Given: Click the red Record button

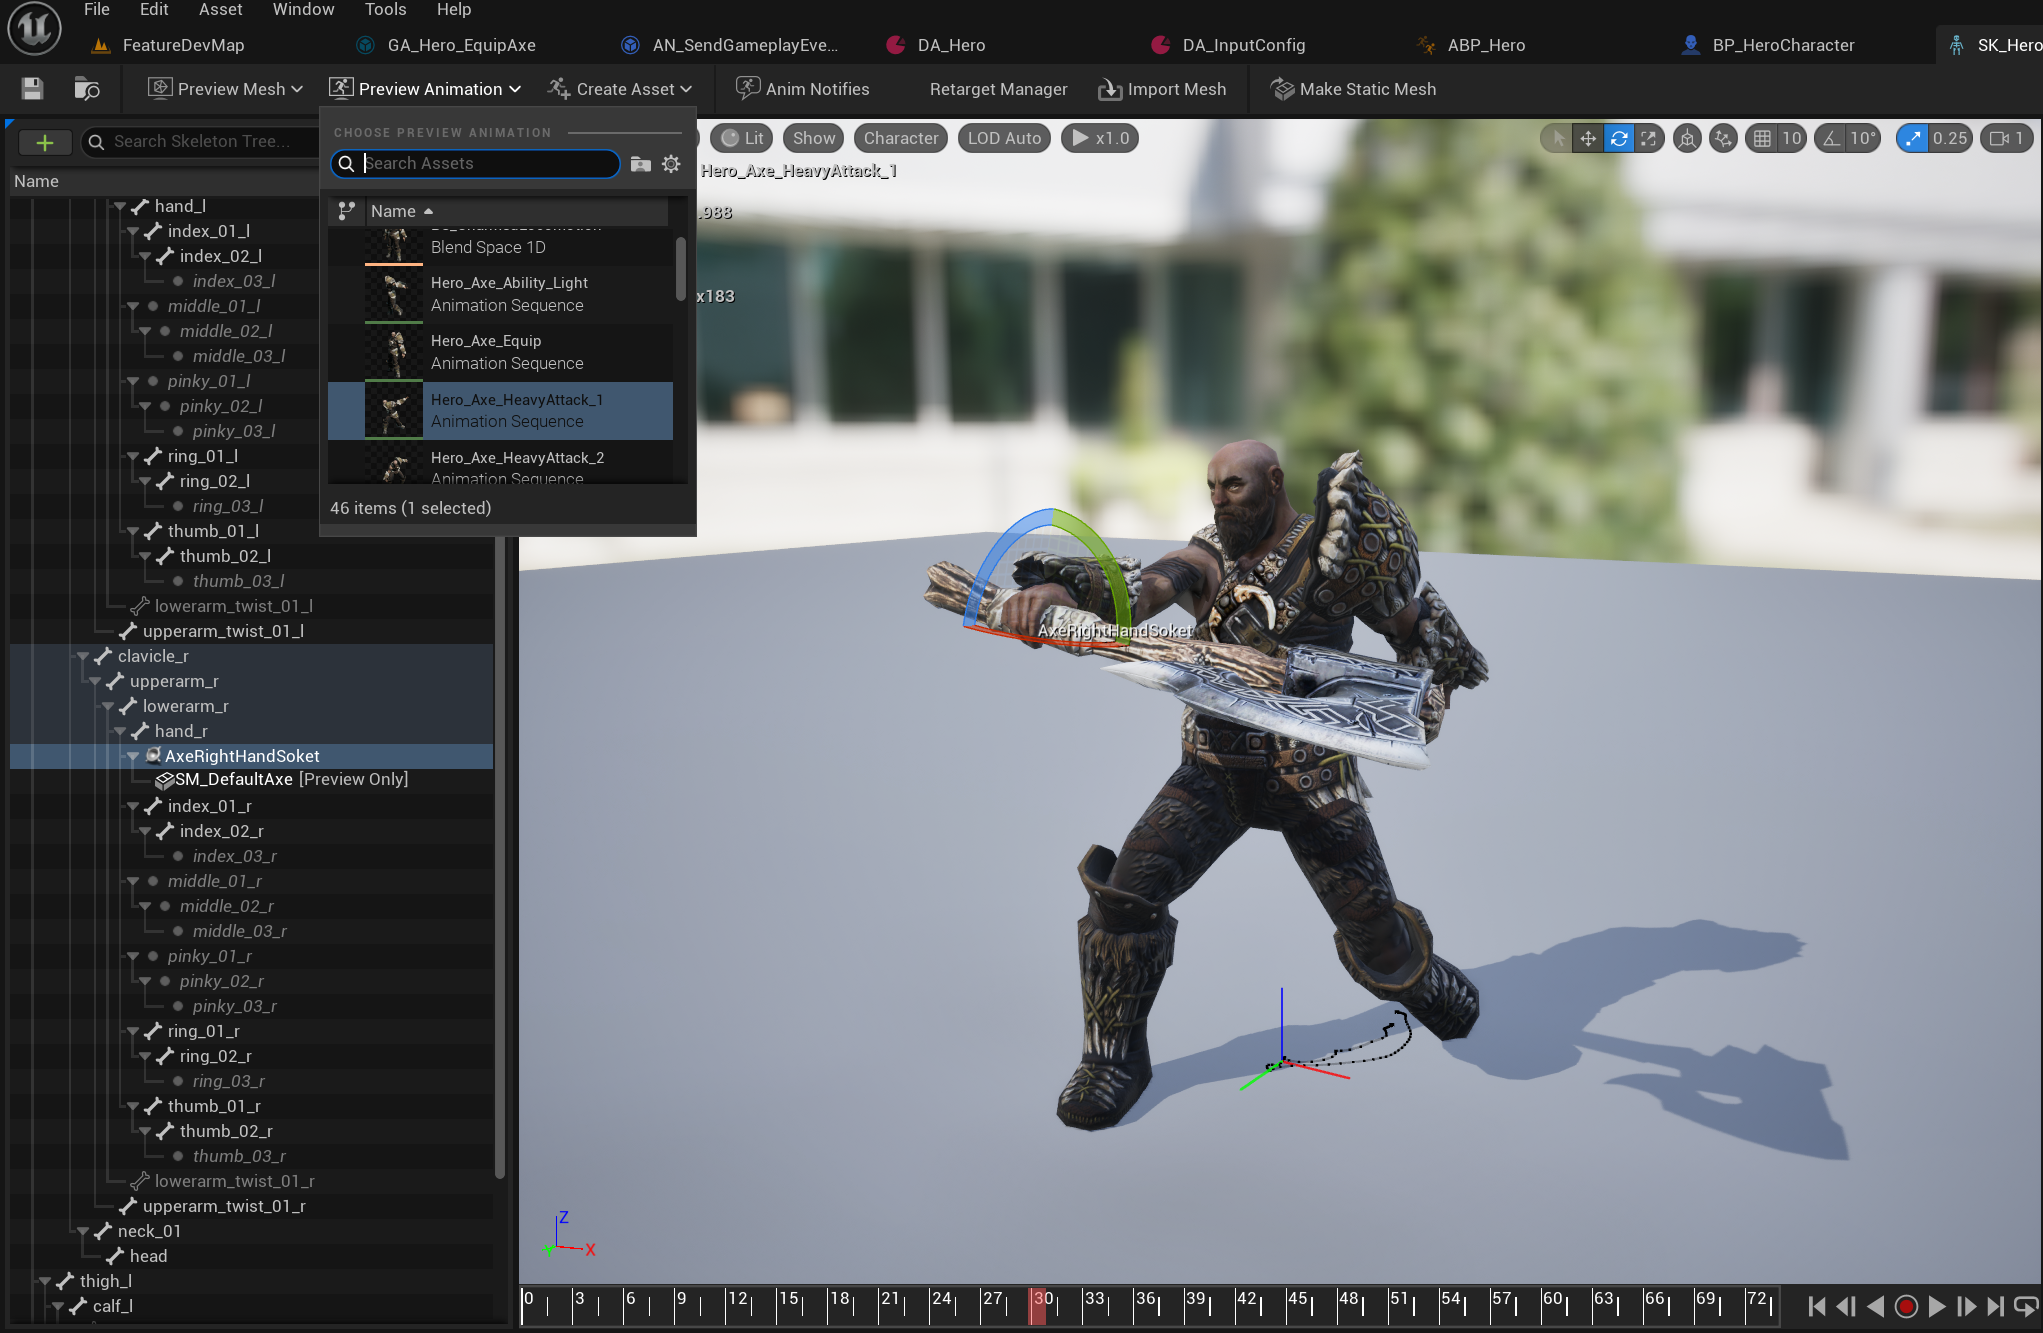Looking at the screenshot, I should point(1906,1306).
